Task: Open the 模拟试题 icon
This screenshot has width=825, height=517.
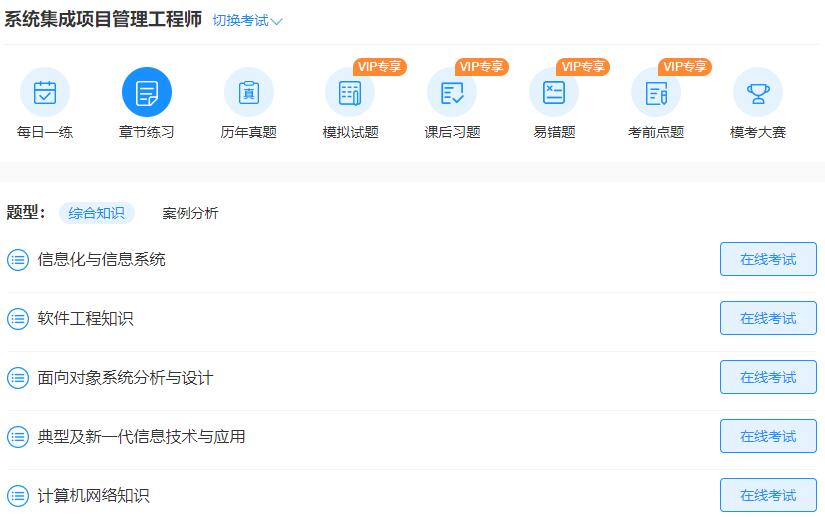Action: click(350, 93)
